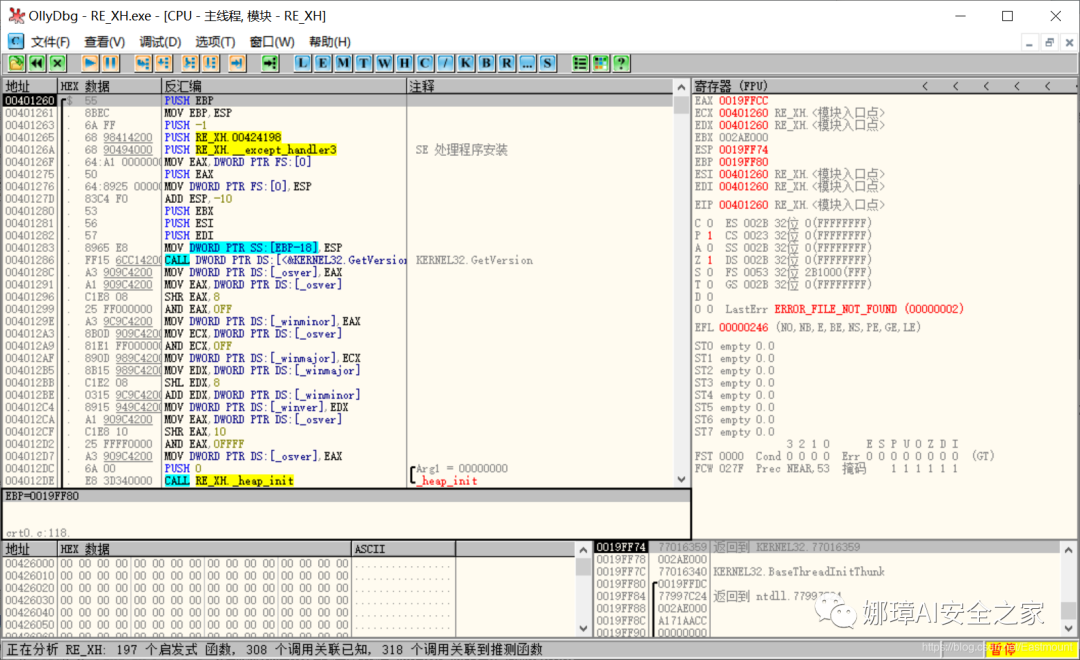Click dump pane scrollbar down arrow
The height and width of the screenshot is (660, 1080).
pyautogui.click(x=583, y=628)
